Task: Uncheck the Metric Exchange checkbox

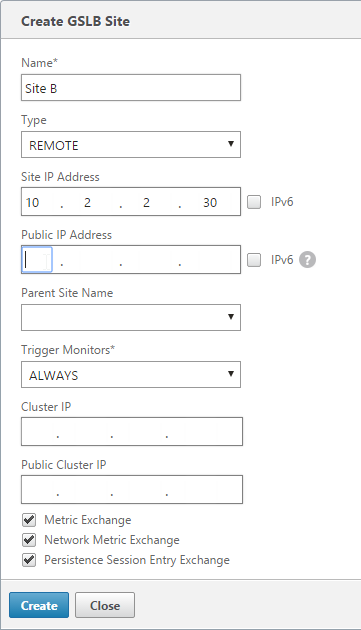Action: click(x=29, y=520)
